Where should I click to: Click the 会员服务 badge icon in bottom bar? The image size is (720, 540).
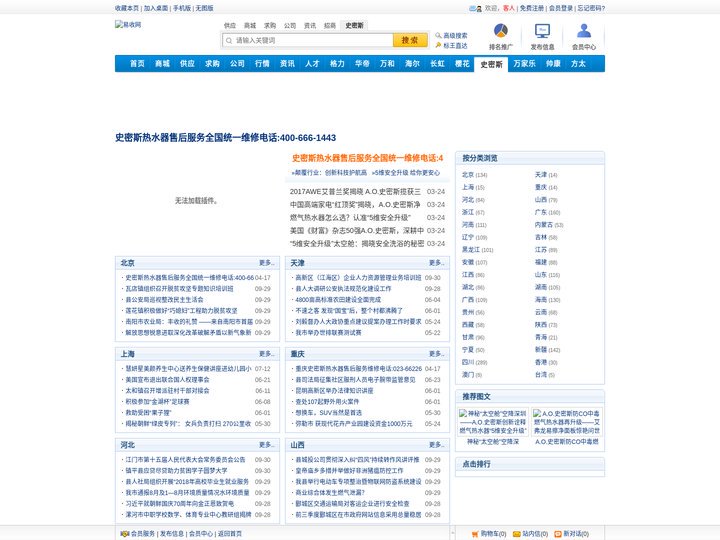pyautogui.click(x=124, y=534)
